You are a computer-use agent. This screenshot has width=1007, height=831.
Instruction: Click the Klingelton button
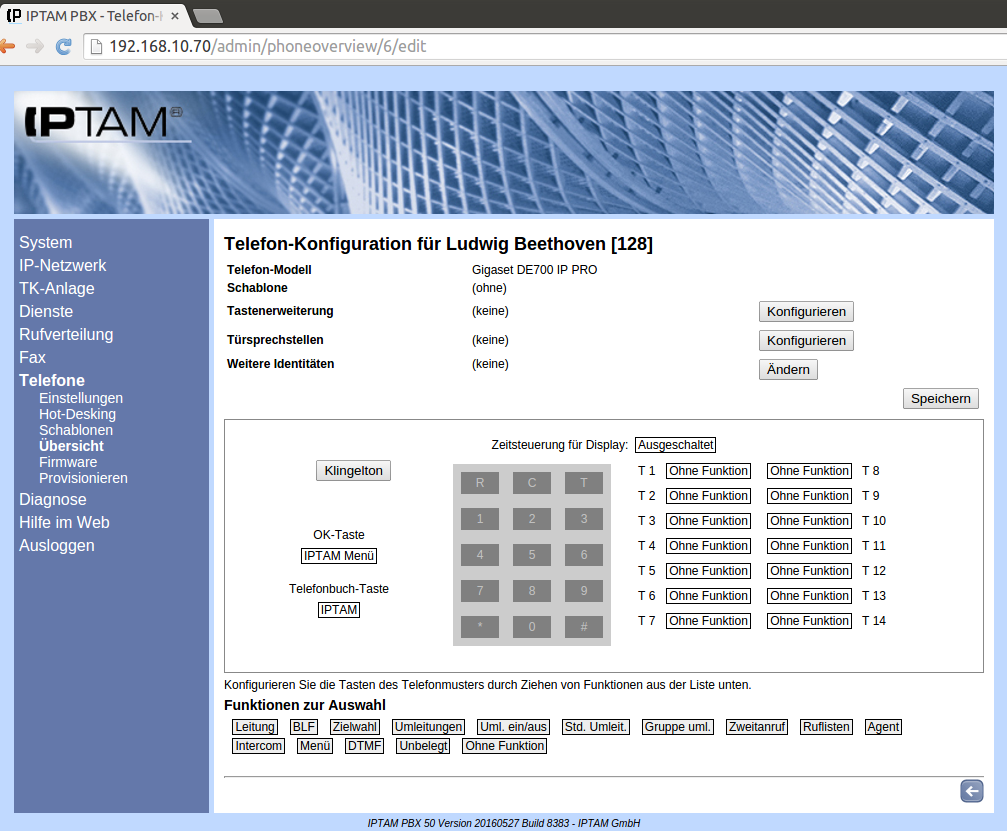click(x=353, y=471)
